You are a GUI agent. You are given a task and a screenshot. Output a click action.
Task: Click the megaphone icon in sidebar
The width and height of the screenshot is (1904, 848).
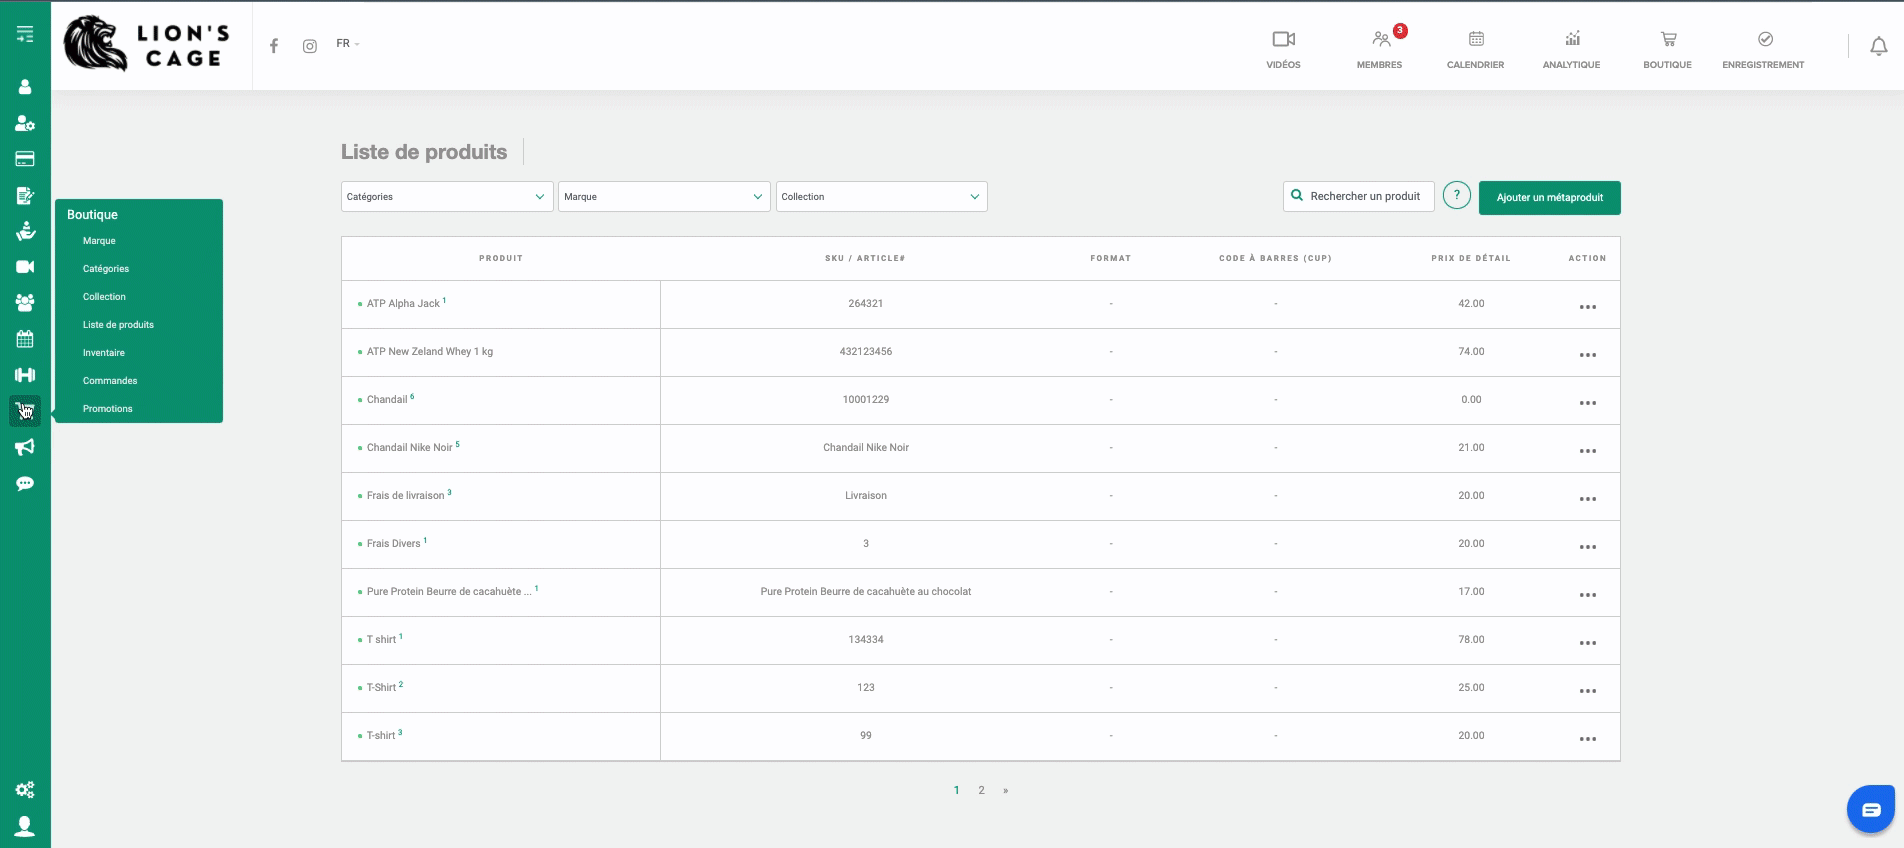(25, 447)
